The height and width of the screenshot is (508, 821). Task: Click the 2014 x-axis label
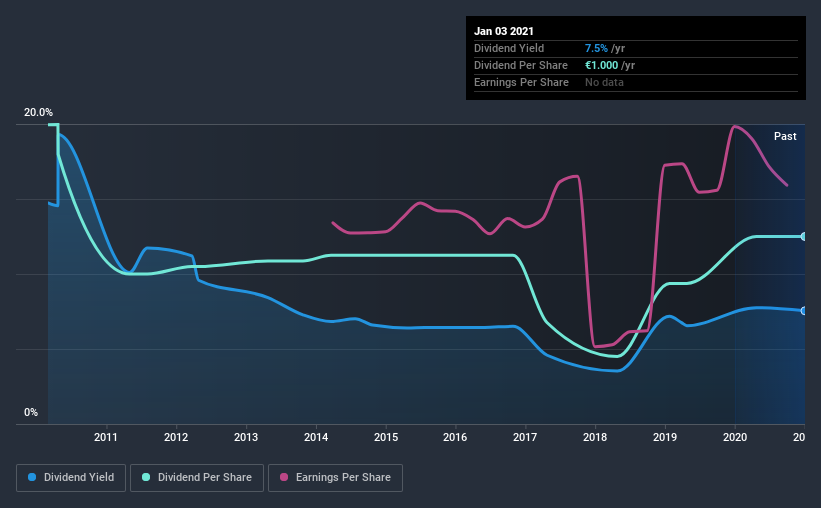[x=316, y=437]
